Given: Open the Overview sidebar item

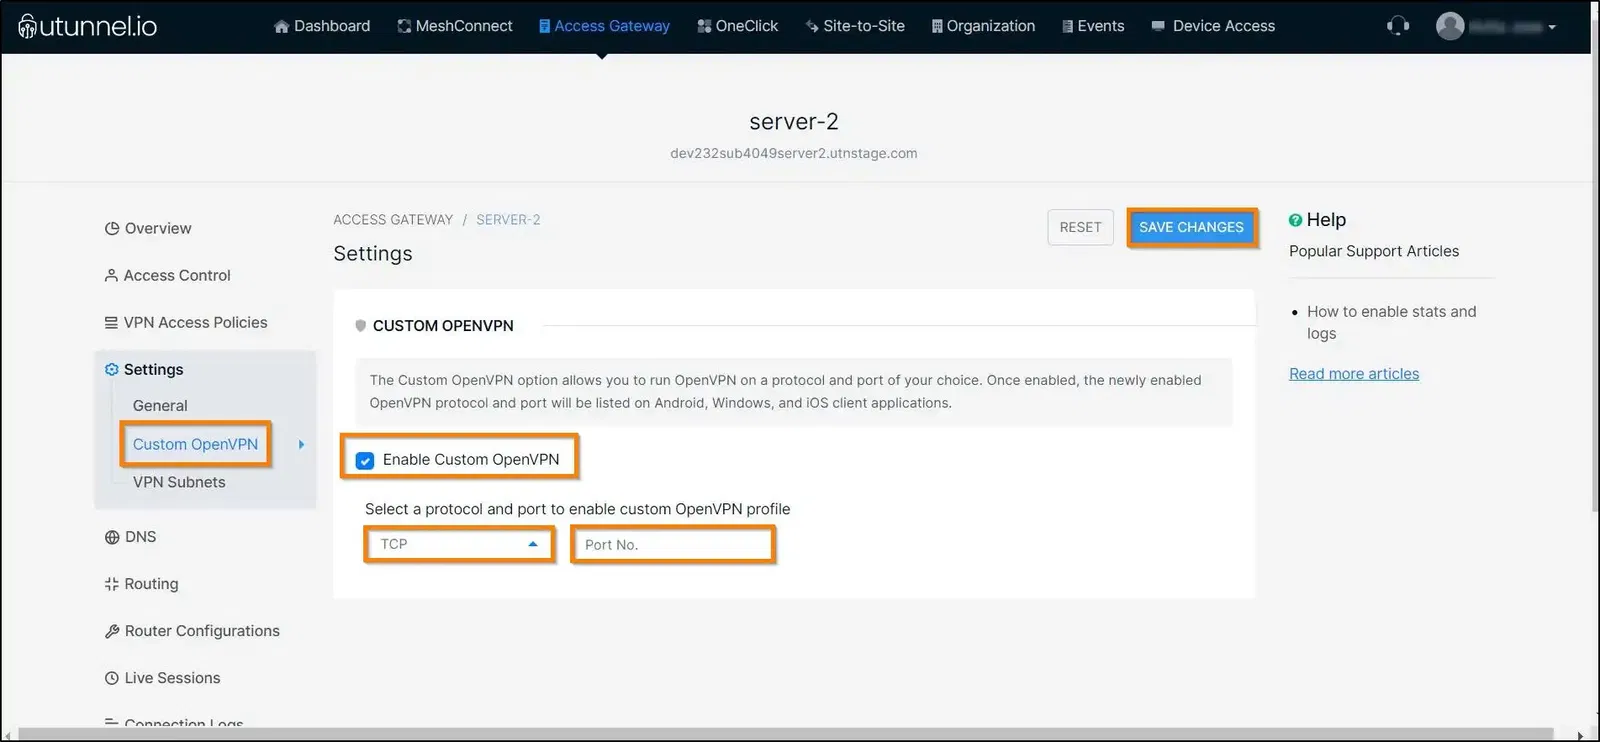Looking at the screenshot, I should (148, 228).
